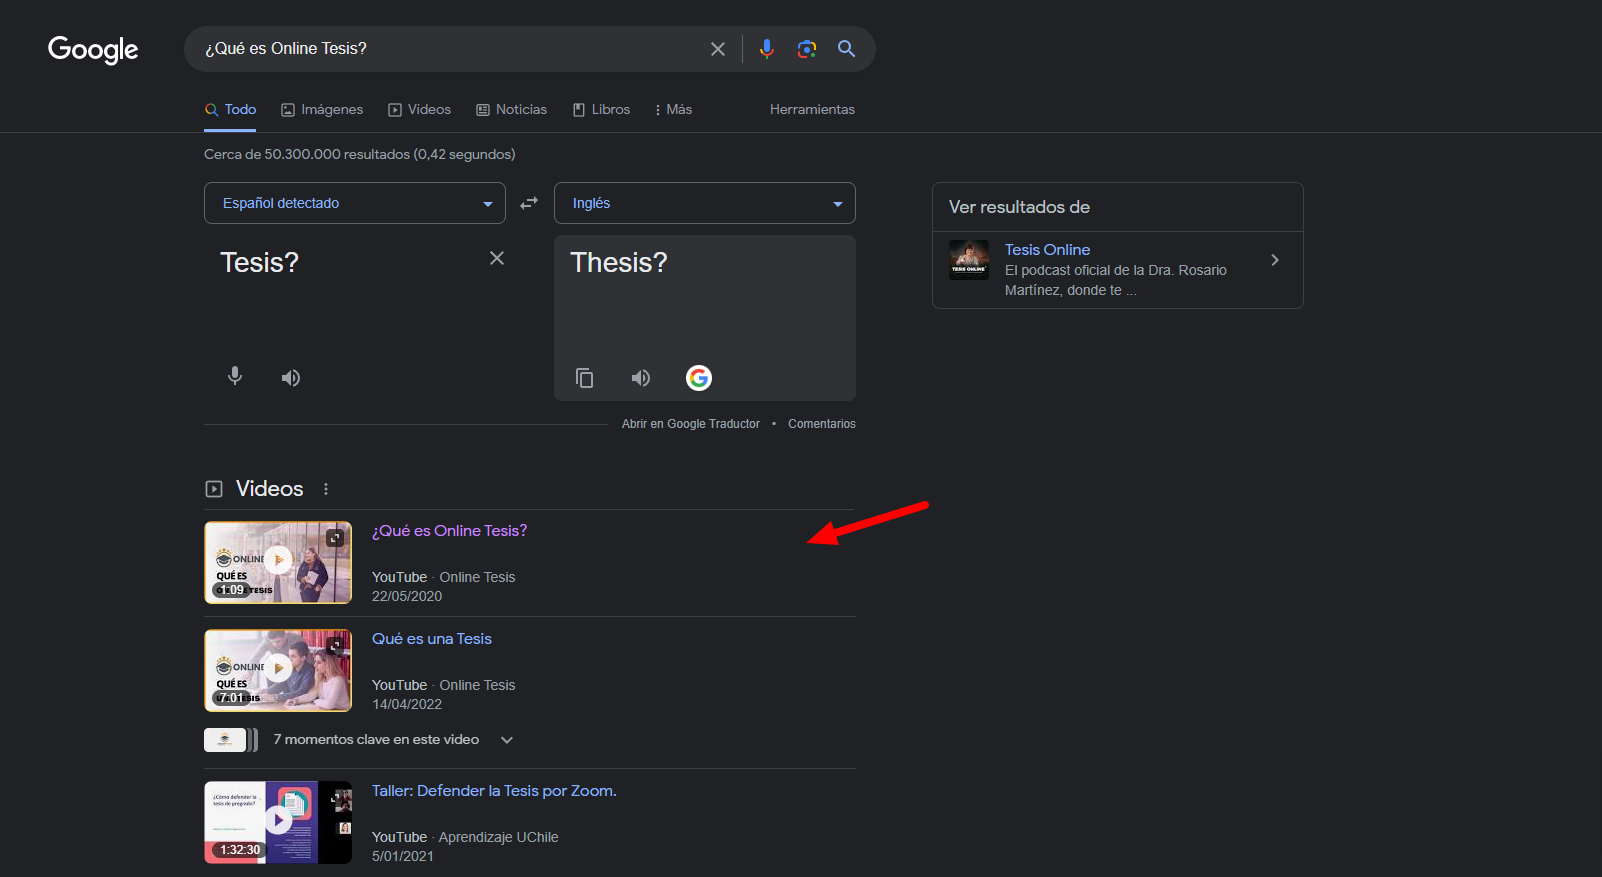
Task: Switch to the Imágenes tab
Action: [x=322, y=110]
